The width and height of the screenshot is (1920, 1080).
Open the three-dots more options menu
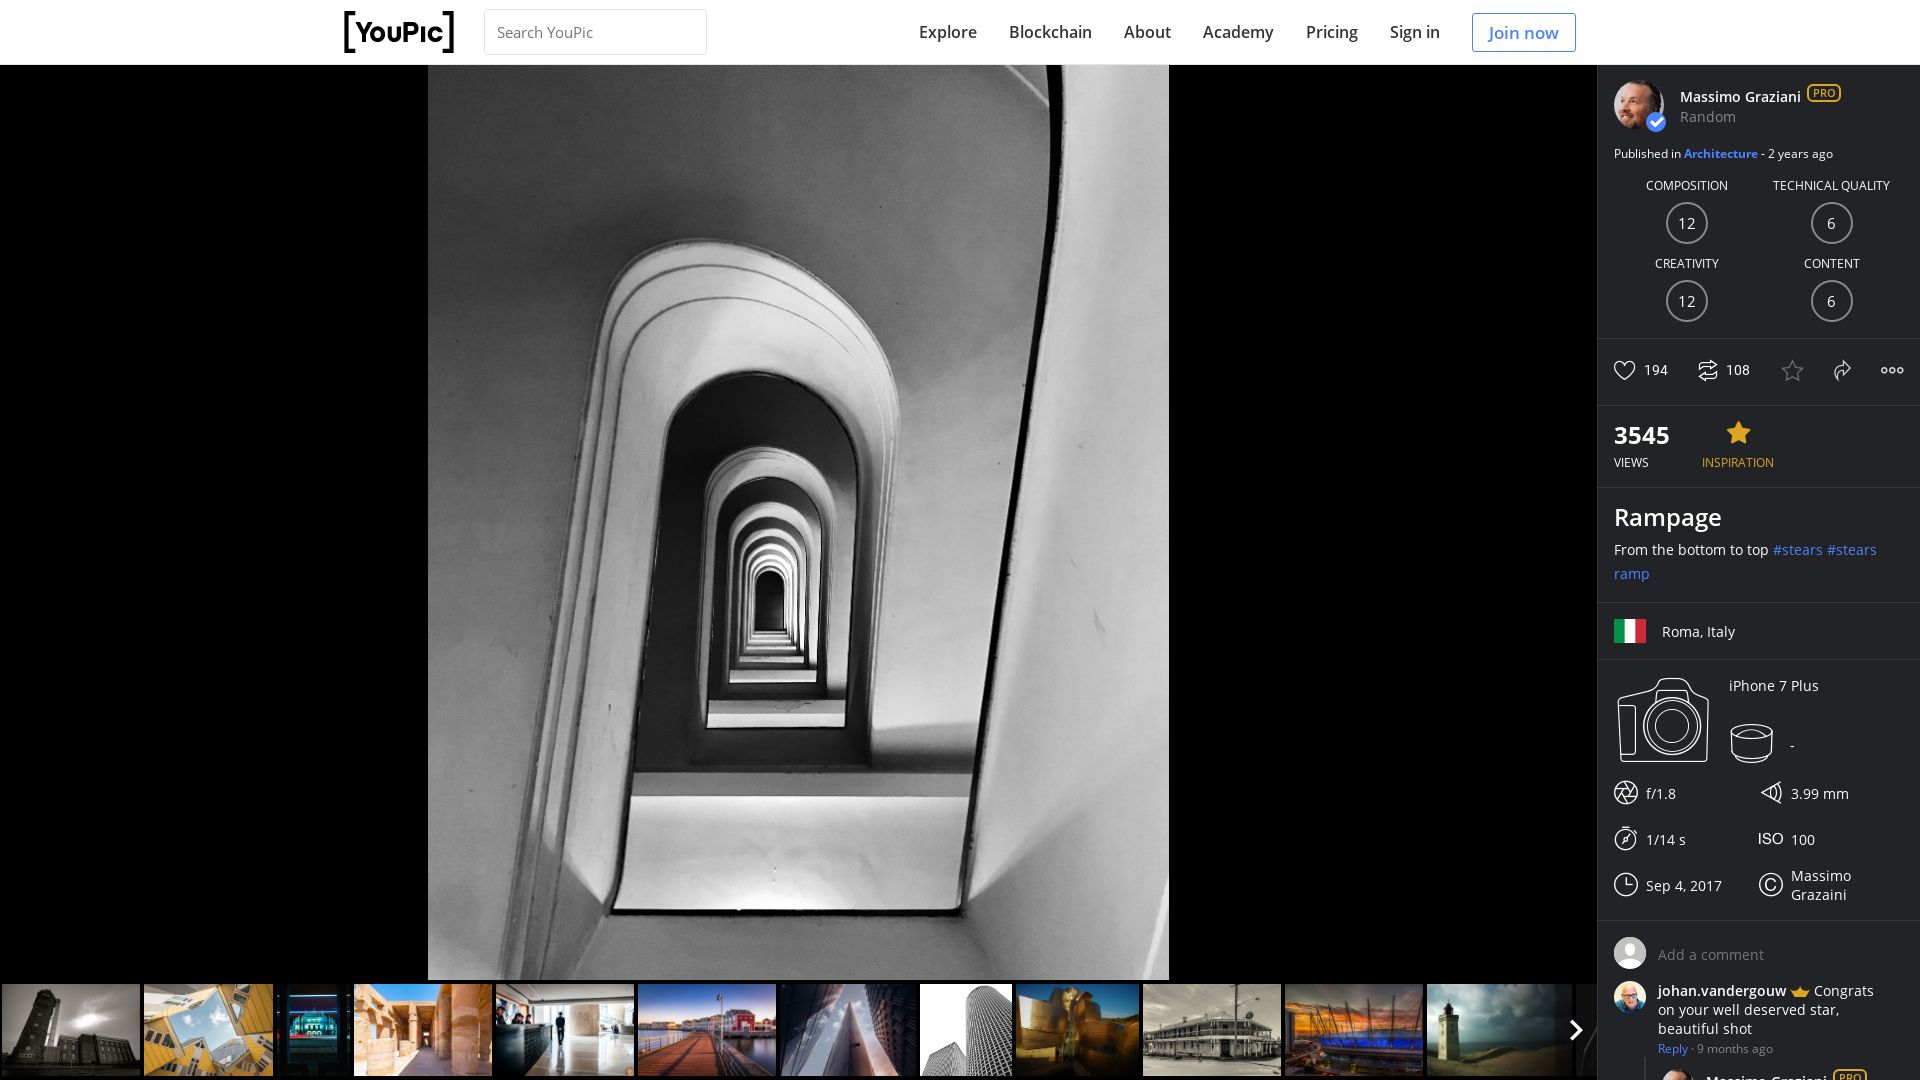(x=1891, y=370)
